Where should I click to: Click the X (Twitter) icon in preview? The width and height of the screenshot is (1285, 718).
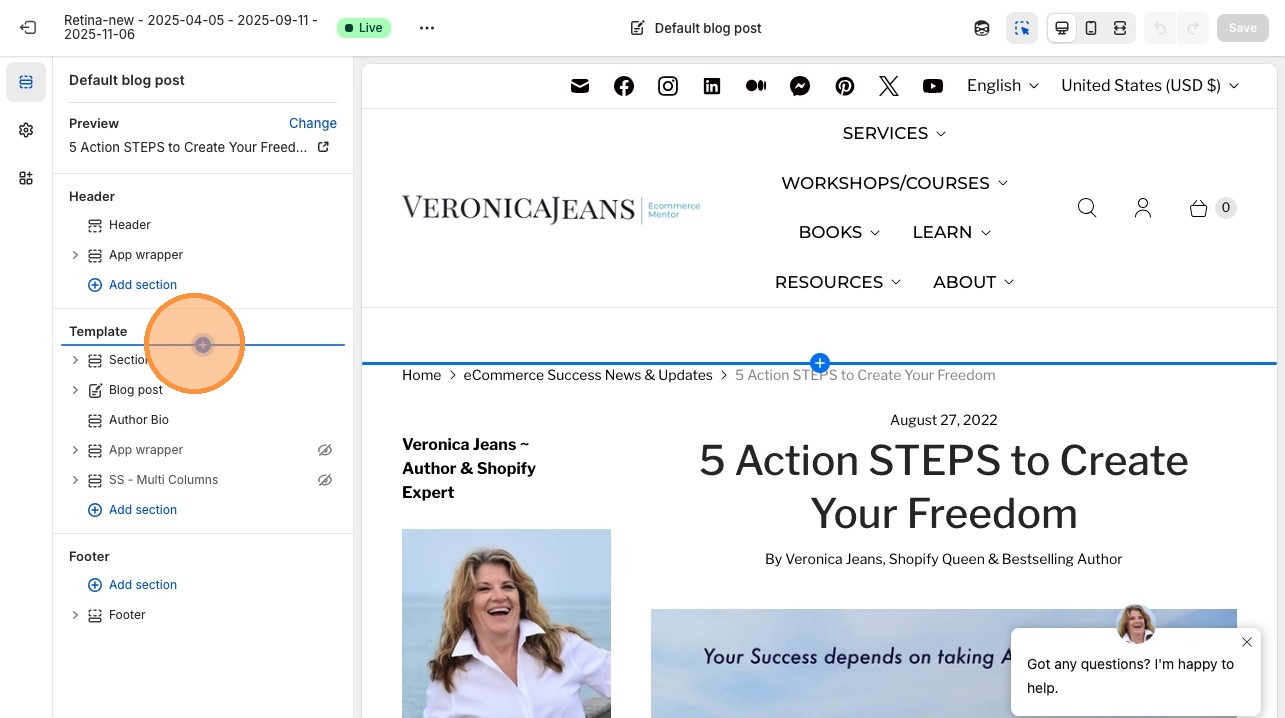889,86
